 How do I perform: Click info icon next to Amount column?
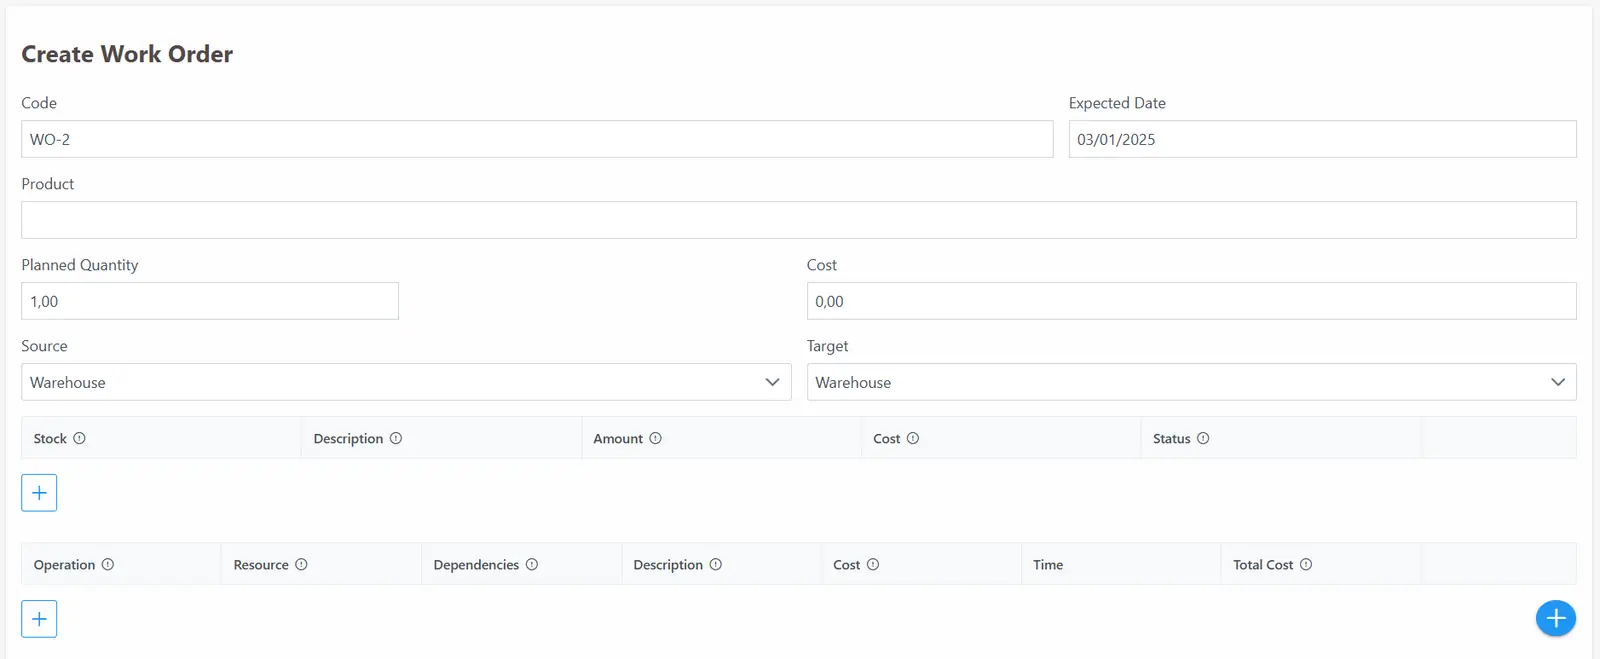coord(656,438)
